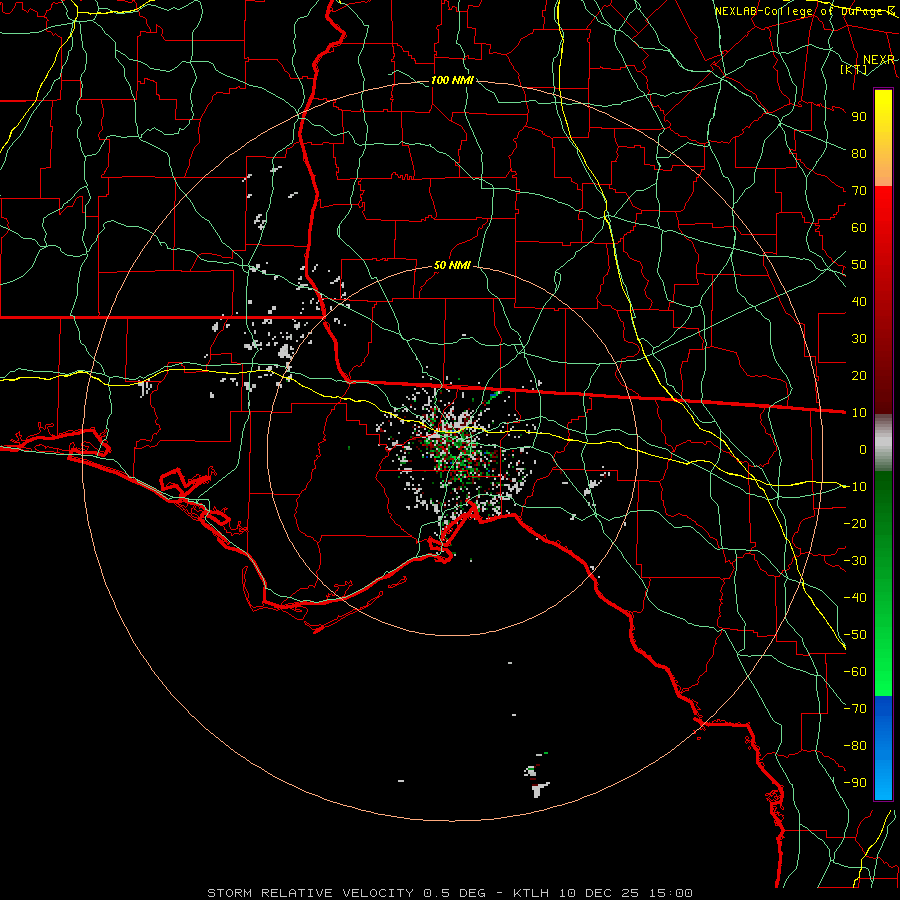Select the -50 value on the velocity scale
This screenshot has width=900, height=900.
855,635
